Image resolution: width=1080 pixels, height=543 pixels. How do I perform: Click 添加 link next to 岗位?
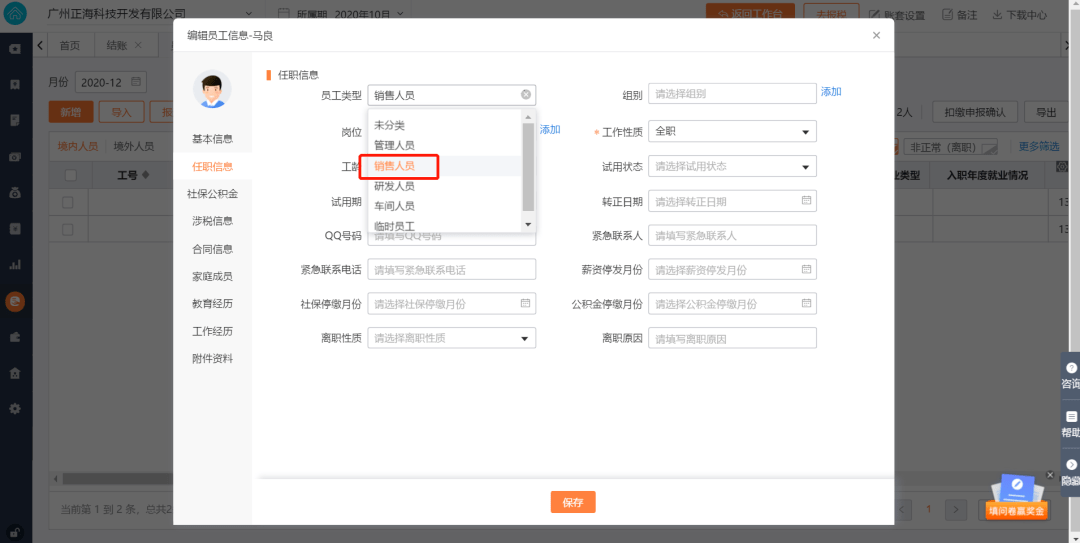pyautogui.click(x=550, y=130)
